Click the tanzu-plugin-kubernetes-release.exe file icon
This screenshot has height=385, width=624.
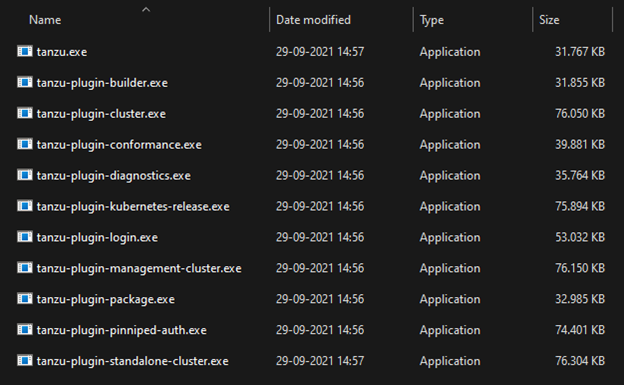[x=25, y=206]
